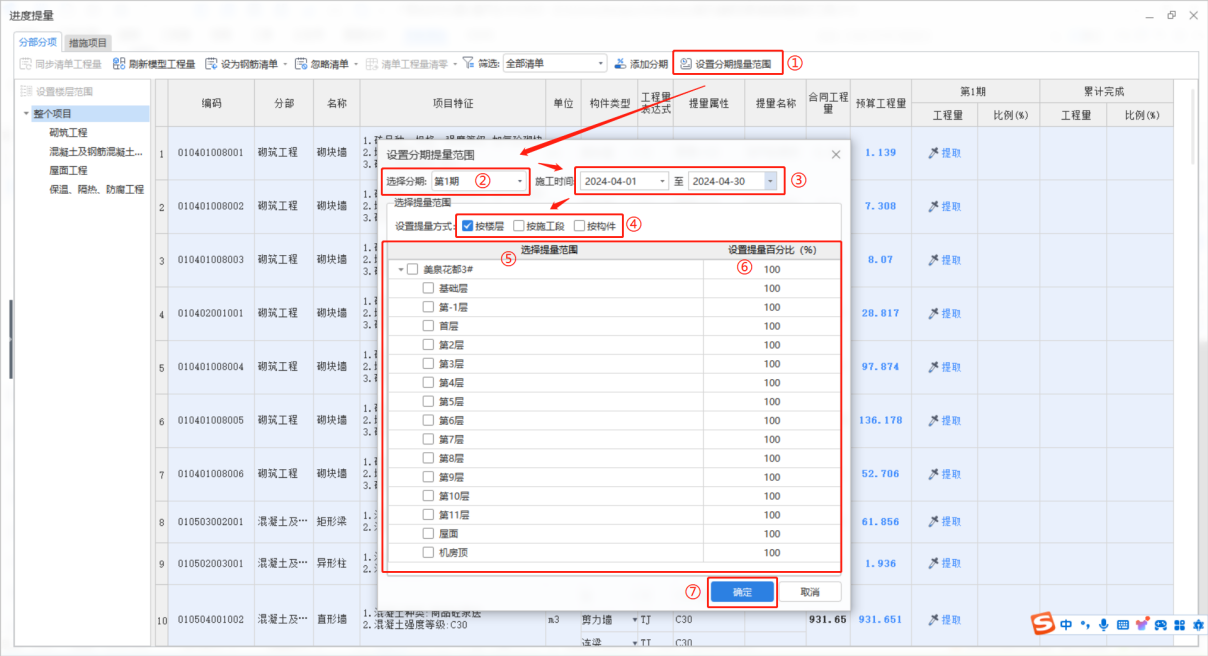Open the 剪力墙 component type dropdown
This screenshot has width=1208, height=656.
(x=634, y=620)
